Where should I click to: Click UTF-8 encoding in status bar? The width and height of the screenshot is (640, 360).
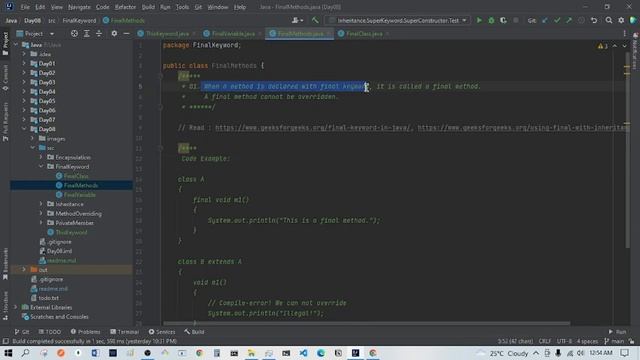coord(564,341)
